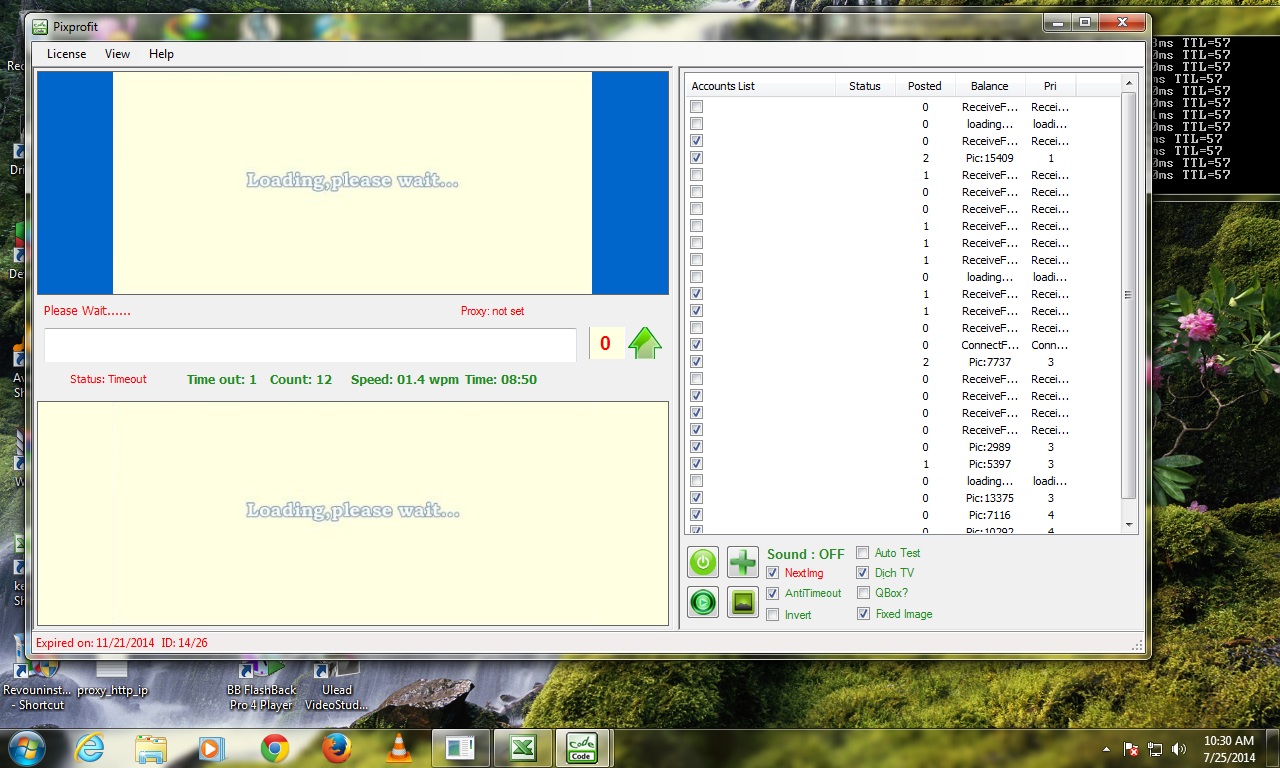Open the Ulead VideoStudio desktop shortcut

tap(336, 685)
